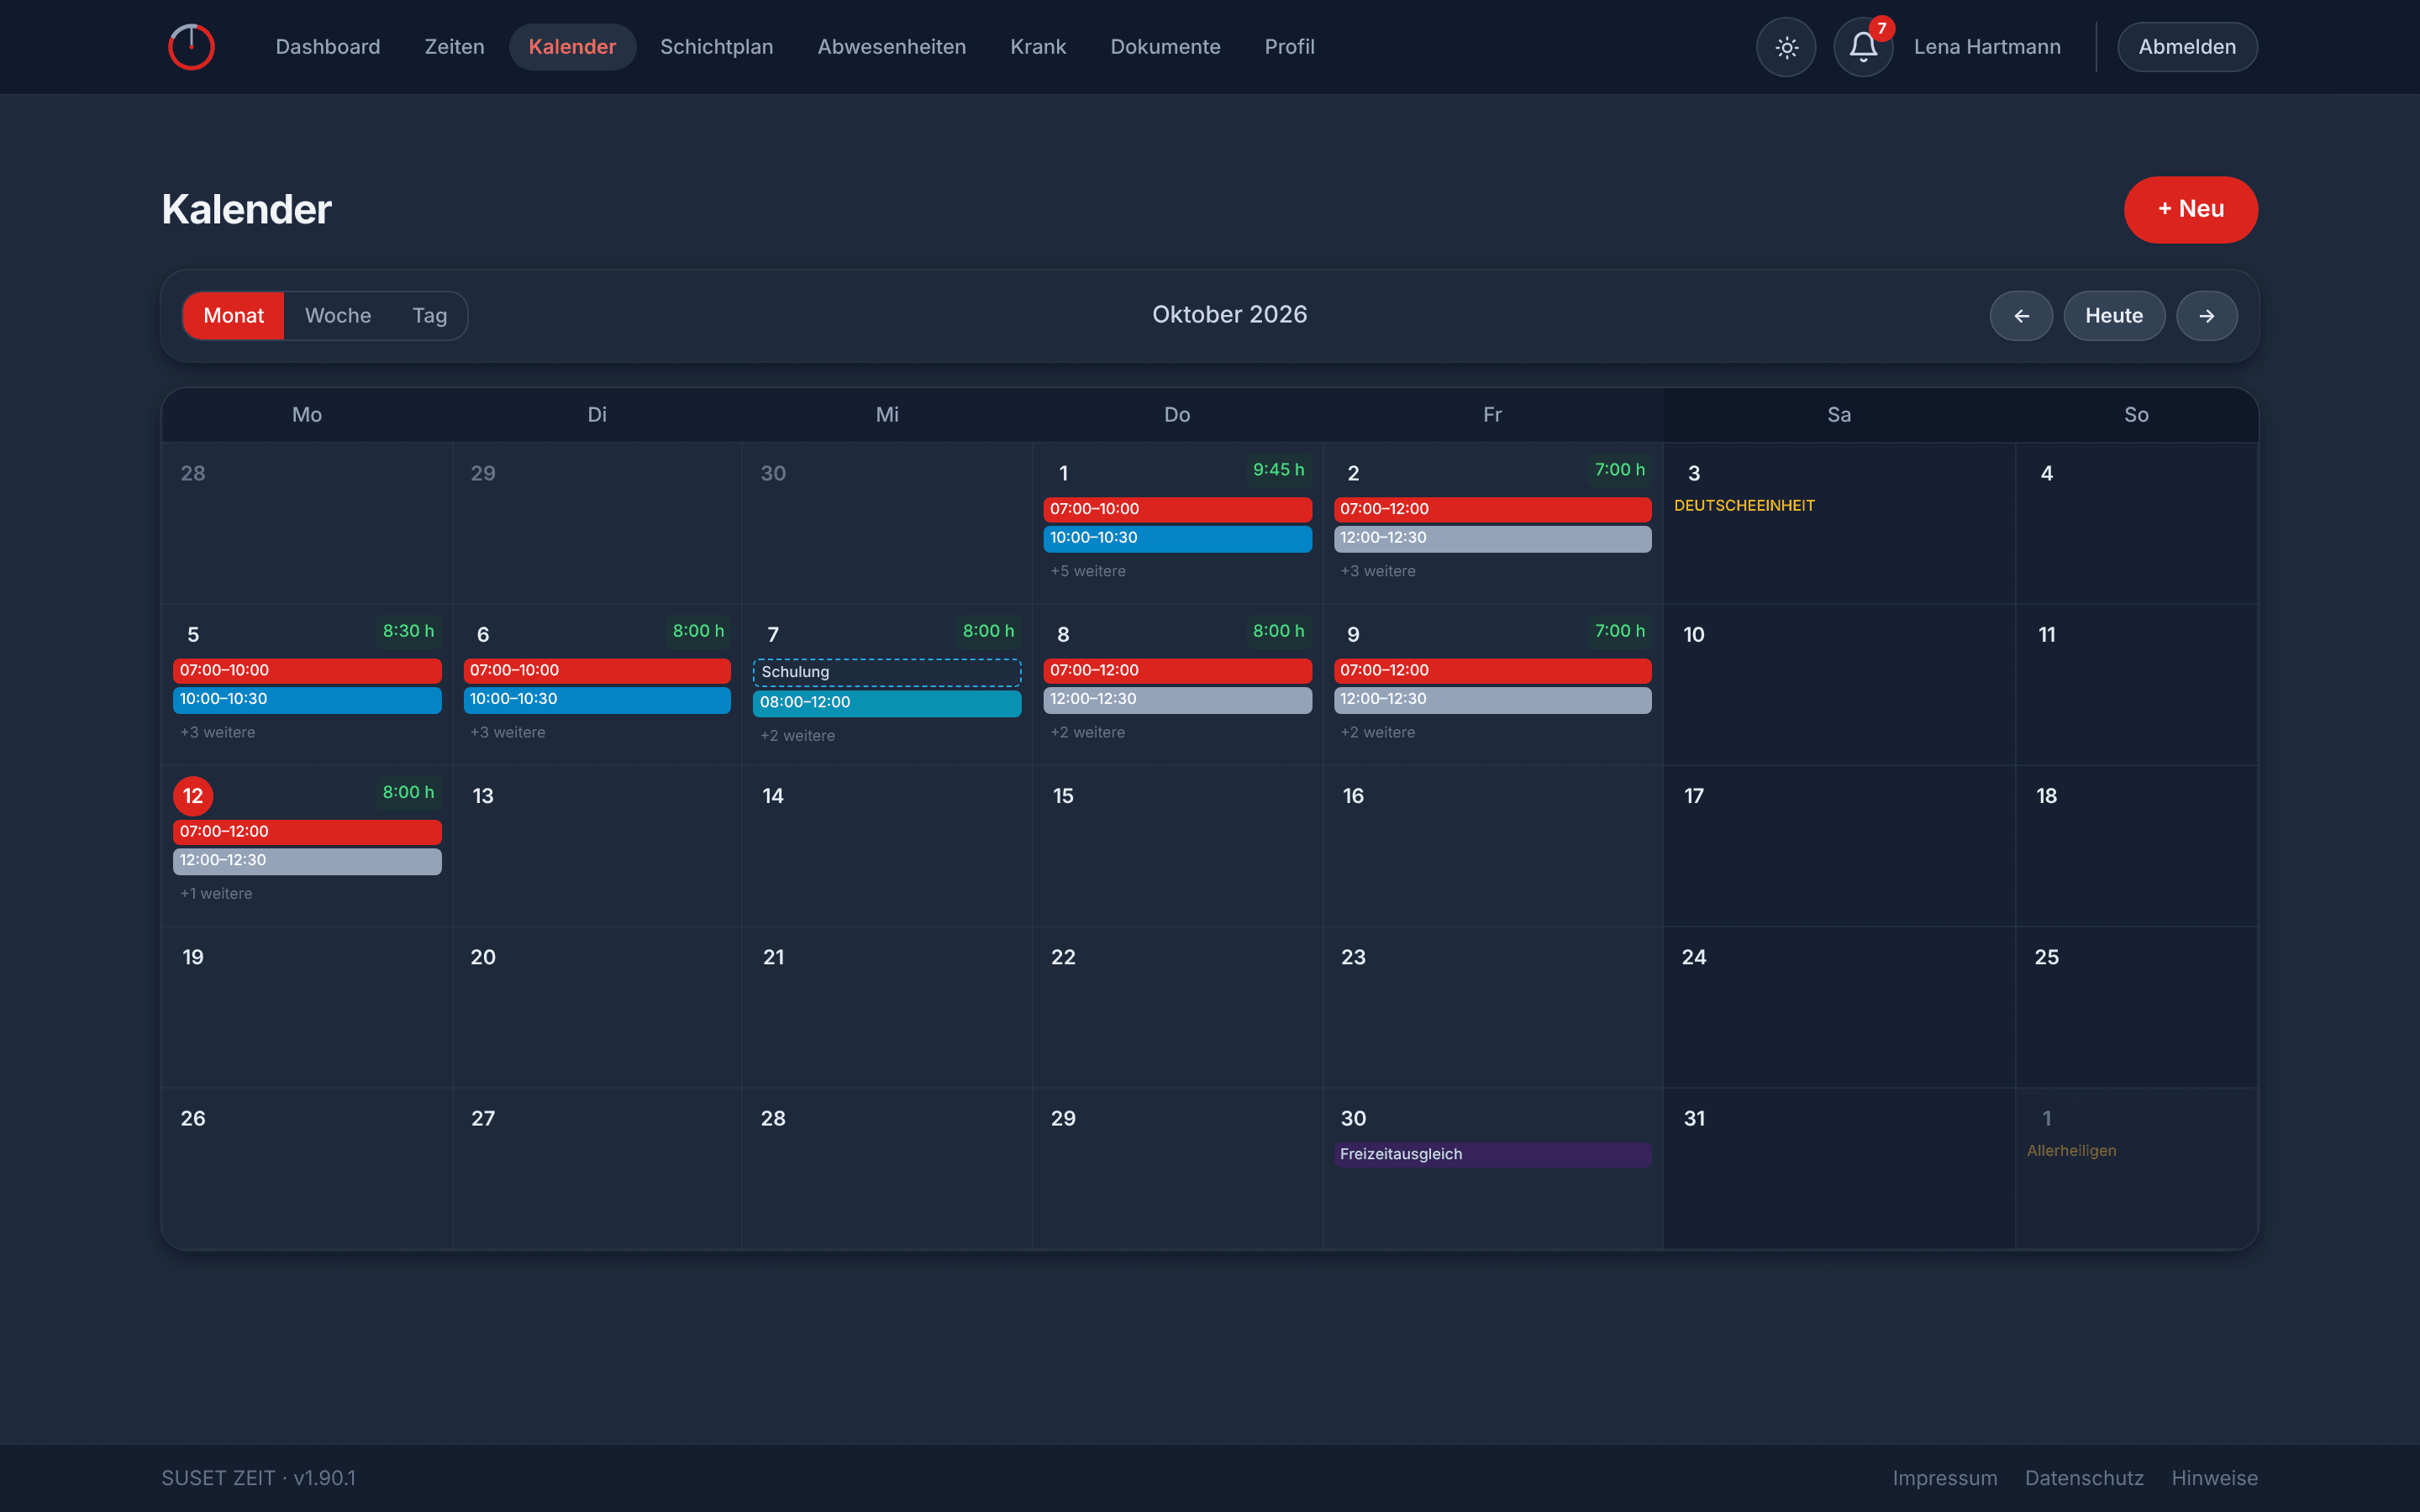Open the Krank nav item

point(1038,47)
